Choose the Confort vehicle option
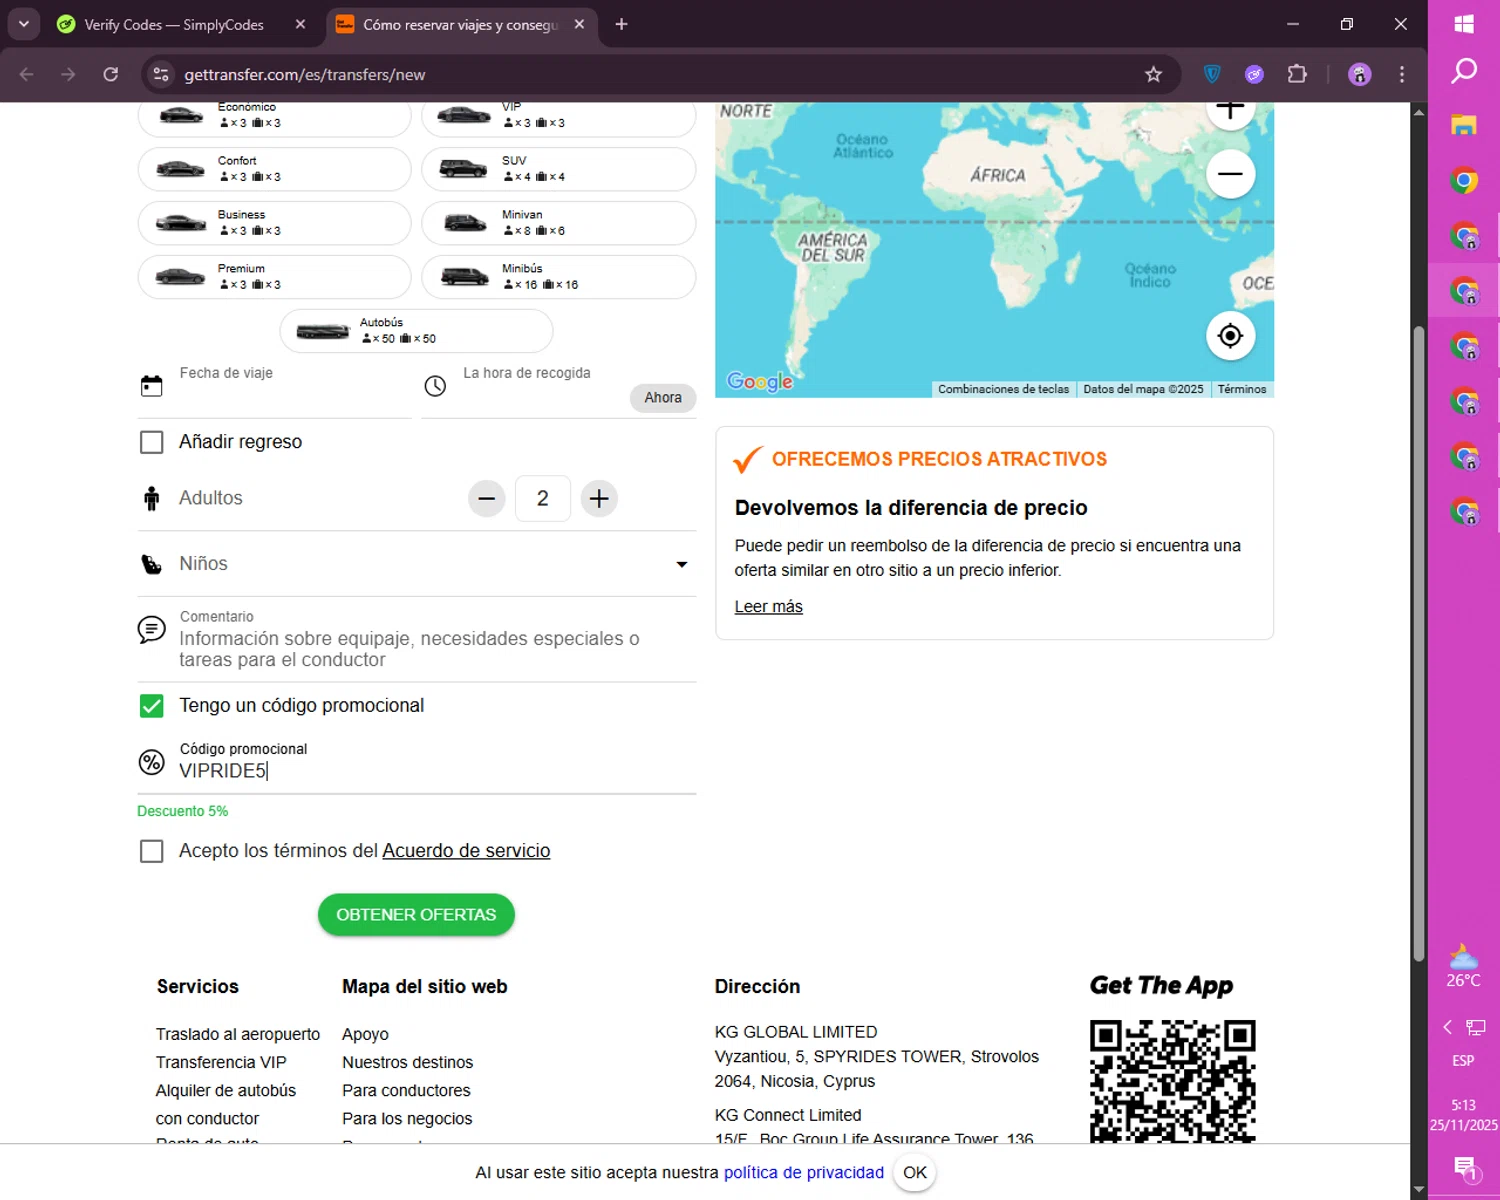 pyautogui.click(x=274, y=169)
